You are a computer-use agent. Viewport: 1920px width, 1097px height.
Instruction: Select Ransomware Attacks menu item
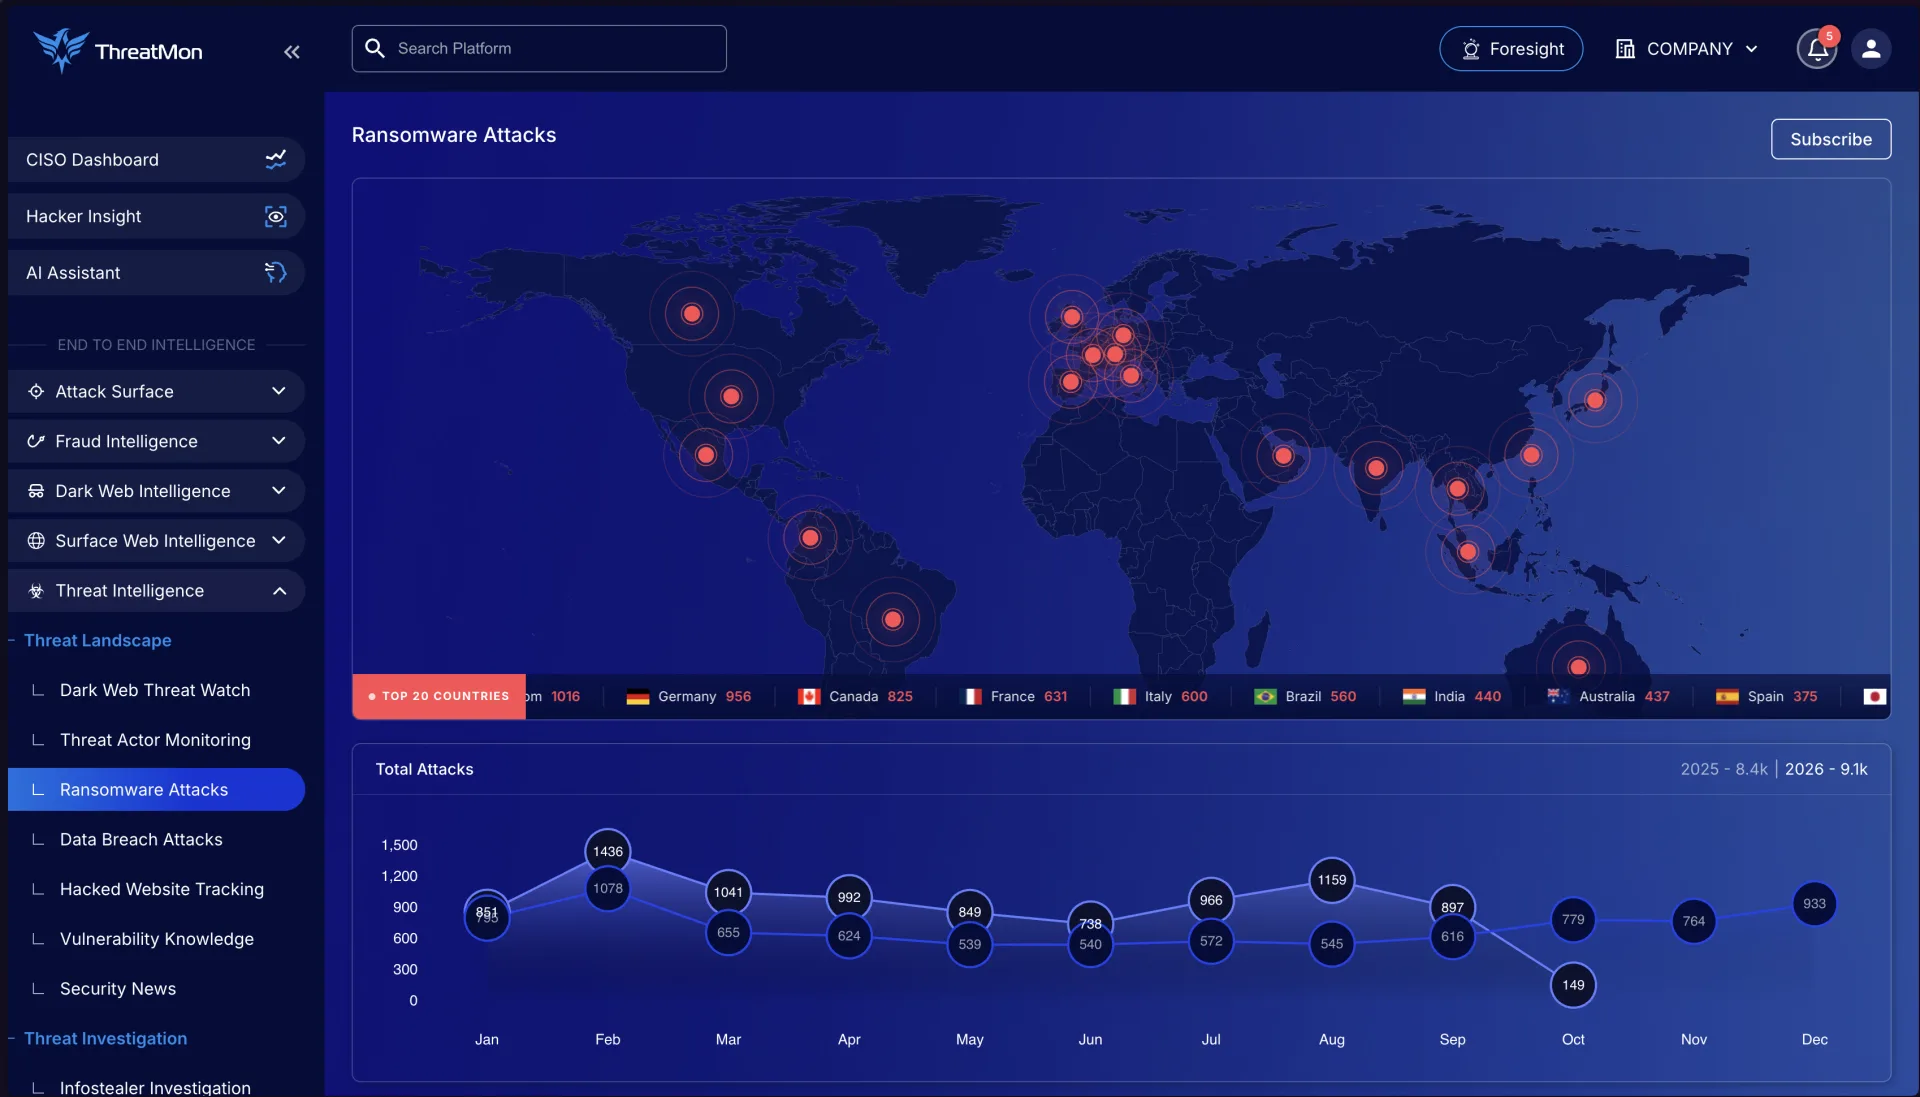(156, 790)
